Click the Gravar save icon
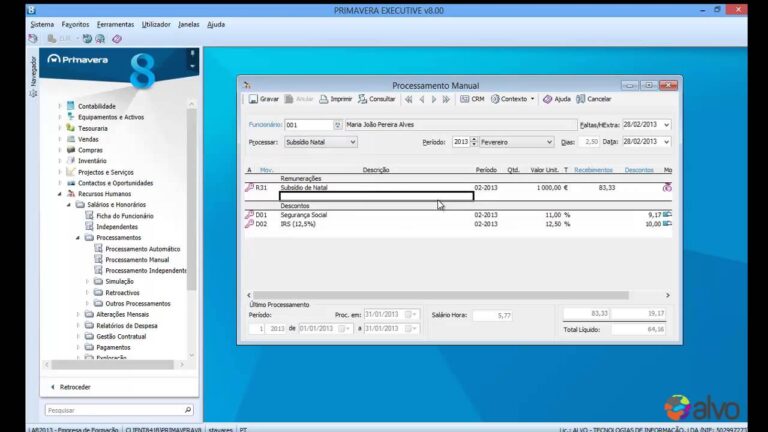The height and width of the screenshot is (432, 768). (x=253, y=99)
